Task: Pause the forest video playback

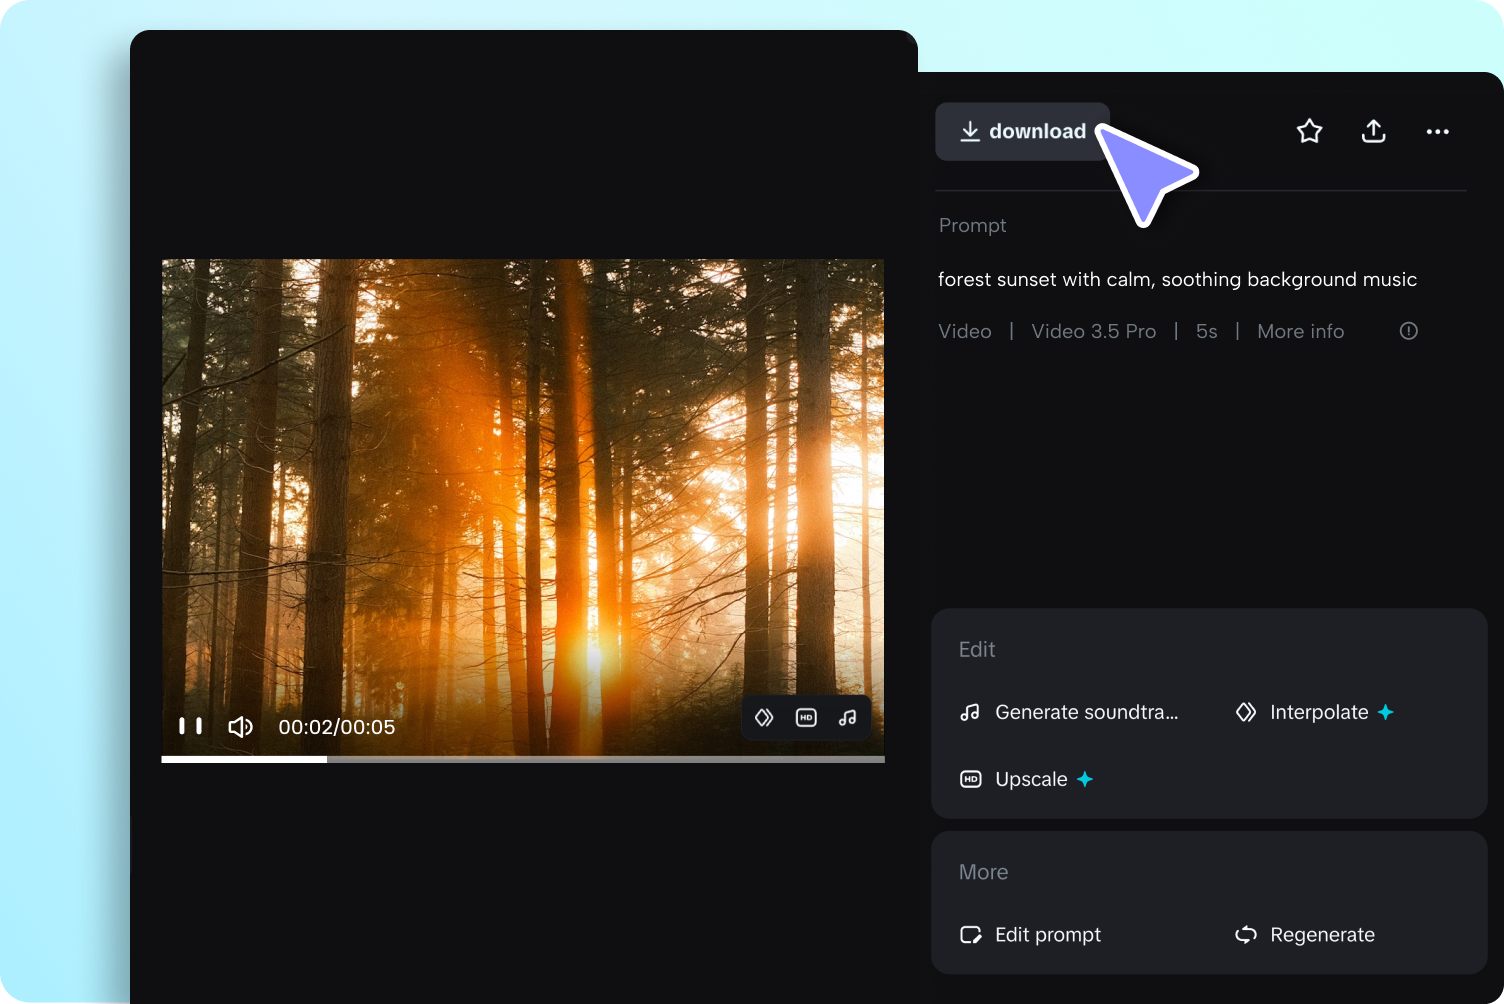Action: tap(192, 726)
